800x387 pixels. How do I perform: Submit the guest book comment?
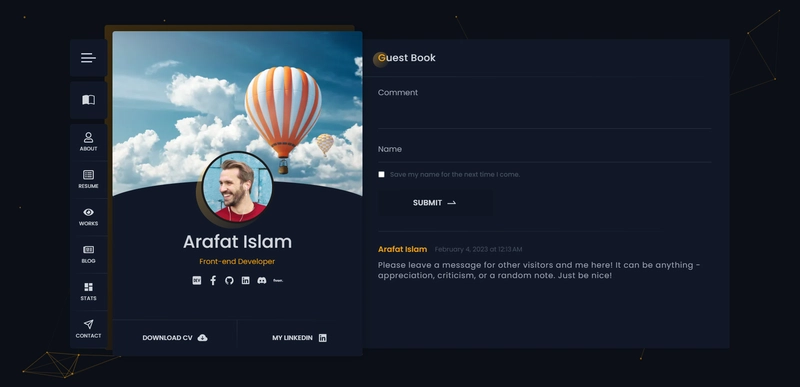click(435, 203)
